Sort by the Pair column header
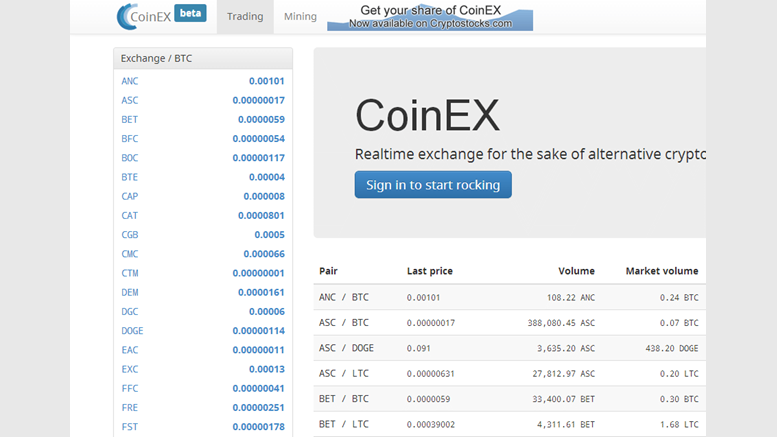This screenshot has width=777, height=437. [328, 271]
